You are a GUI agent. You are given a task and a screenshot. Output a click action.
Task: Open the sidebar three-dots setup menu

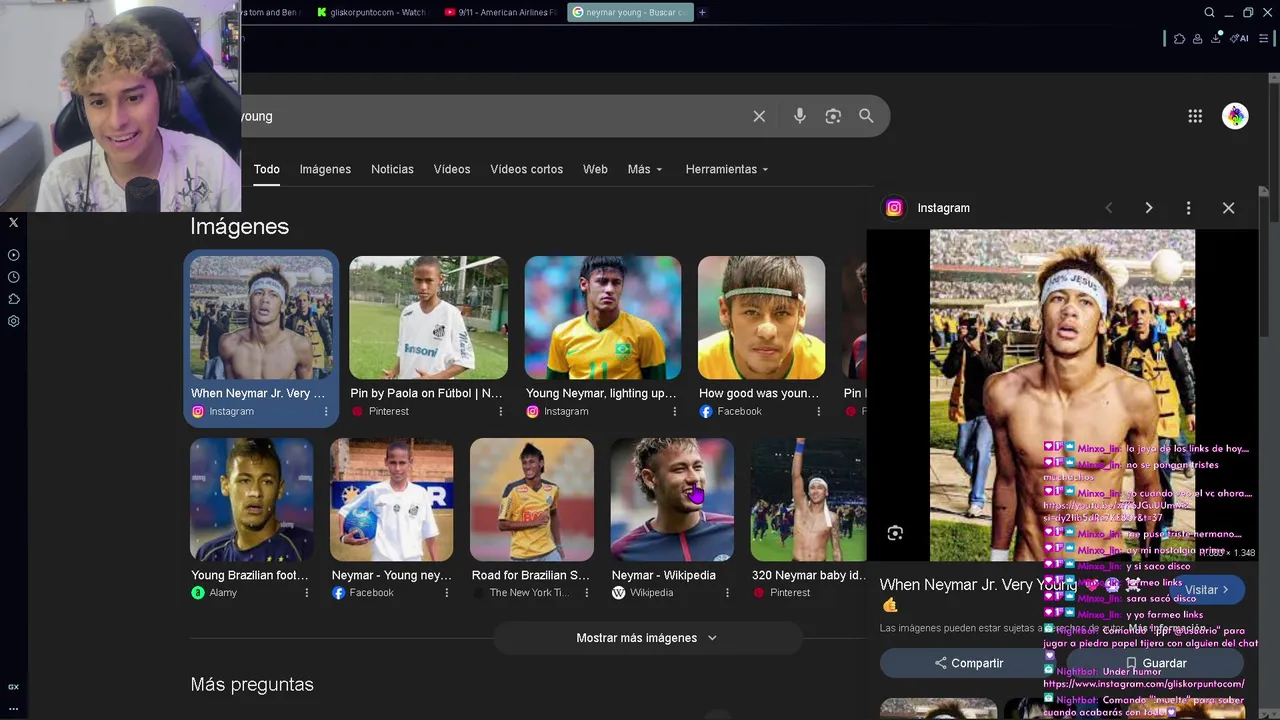tap(14, 709)
